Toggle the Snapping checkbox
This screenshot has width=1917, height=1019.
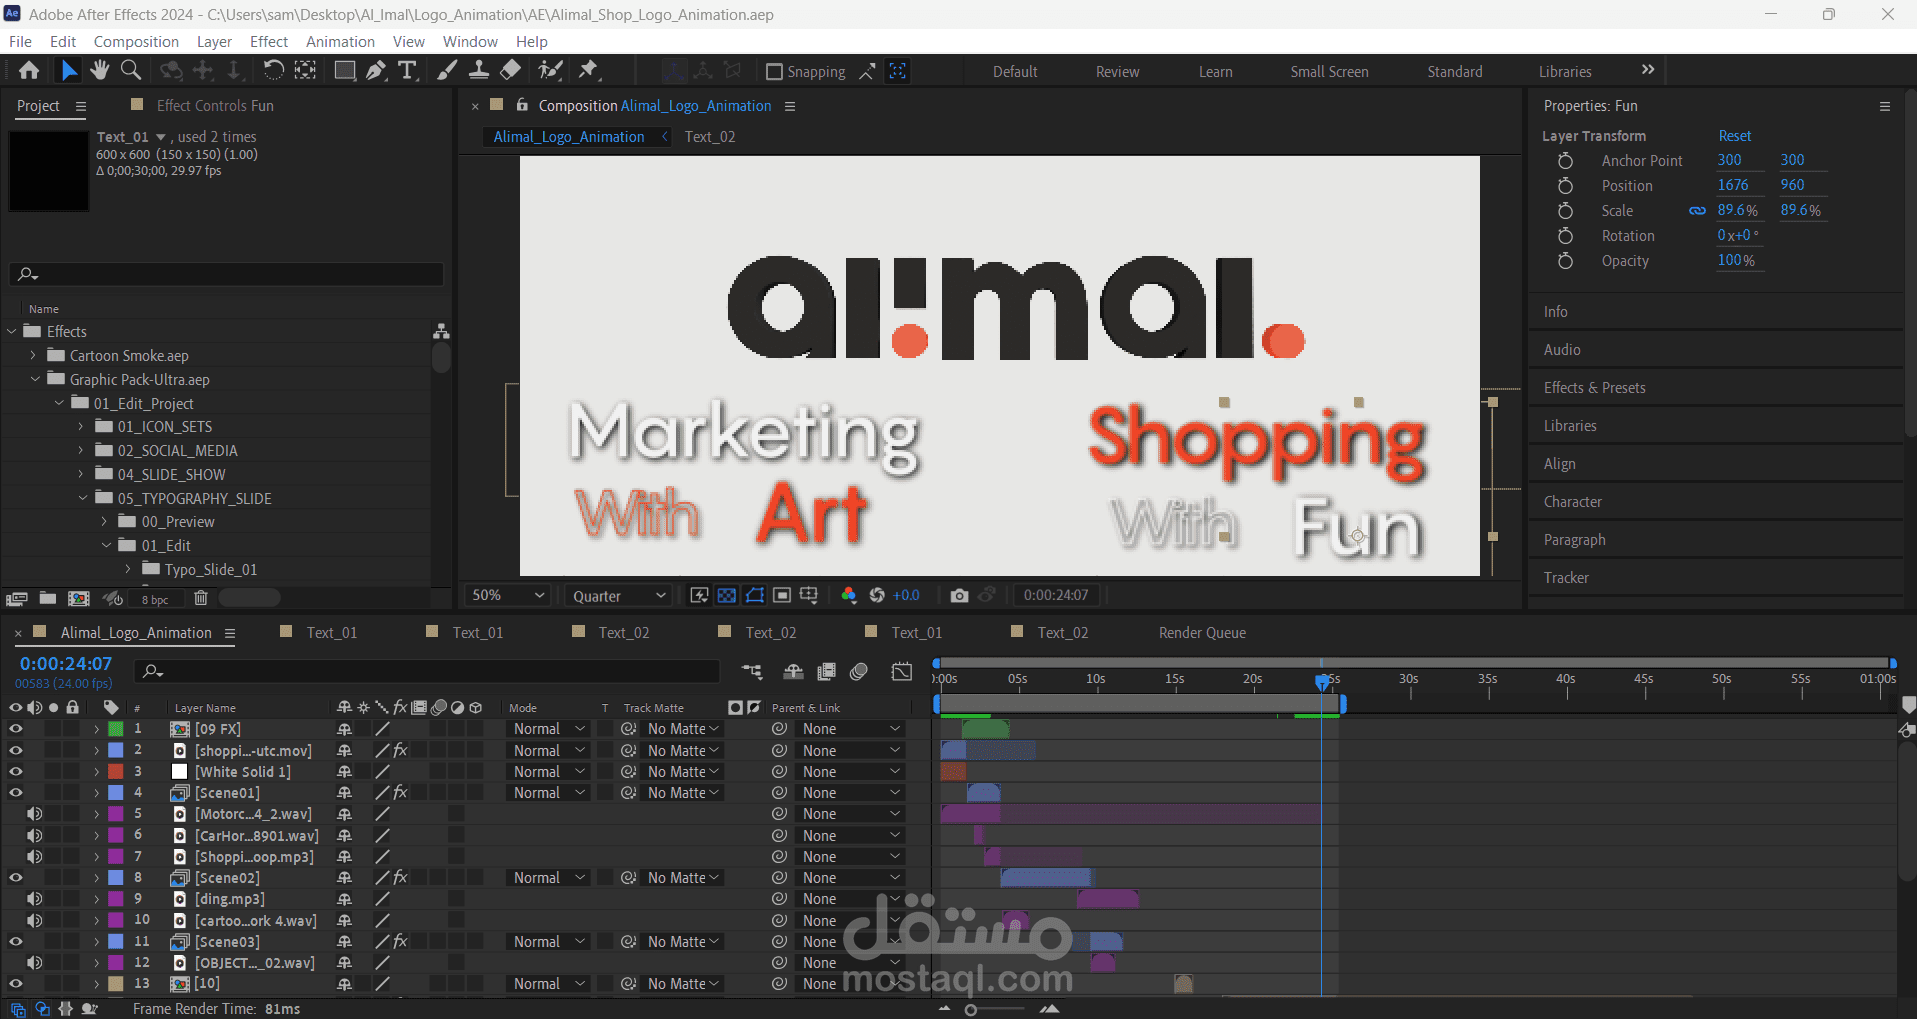click(774, 71)
